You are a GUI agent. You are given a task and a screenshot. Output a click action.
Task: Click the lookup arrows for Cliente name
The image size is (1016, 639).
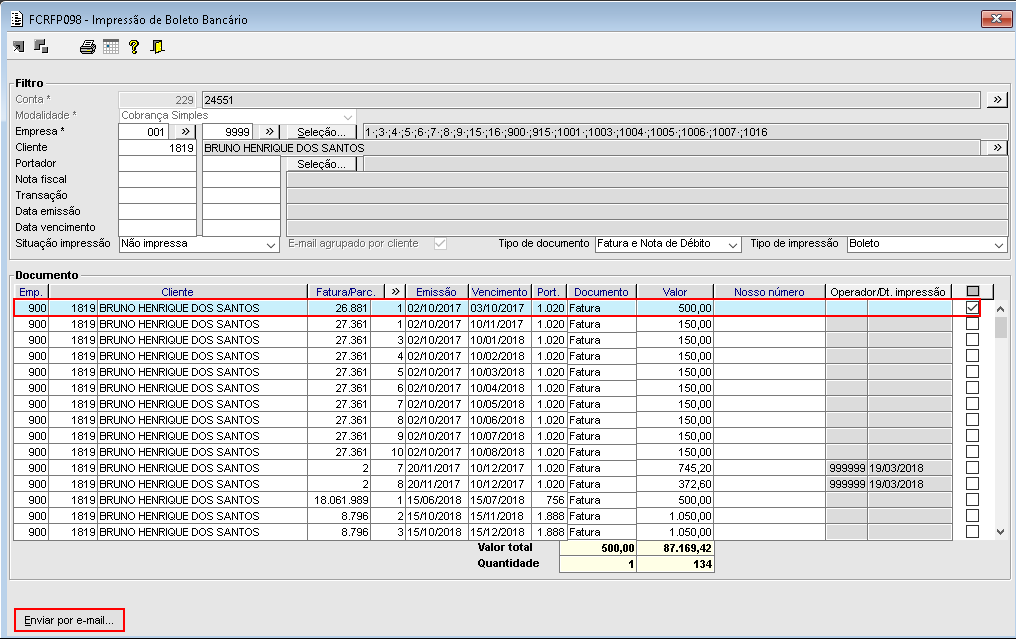997,148
